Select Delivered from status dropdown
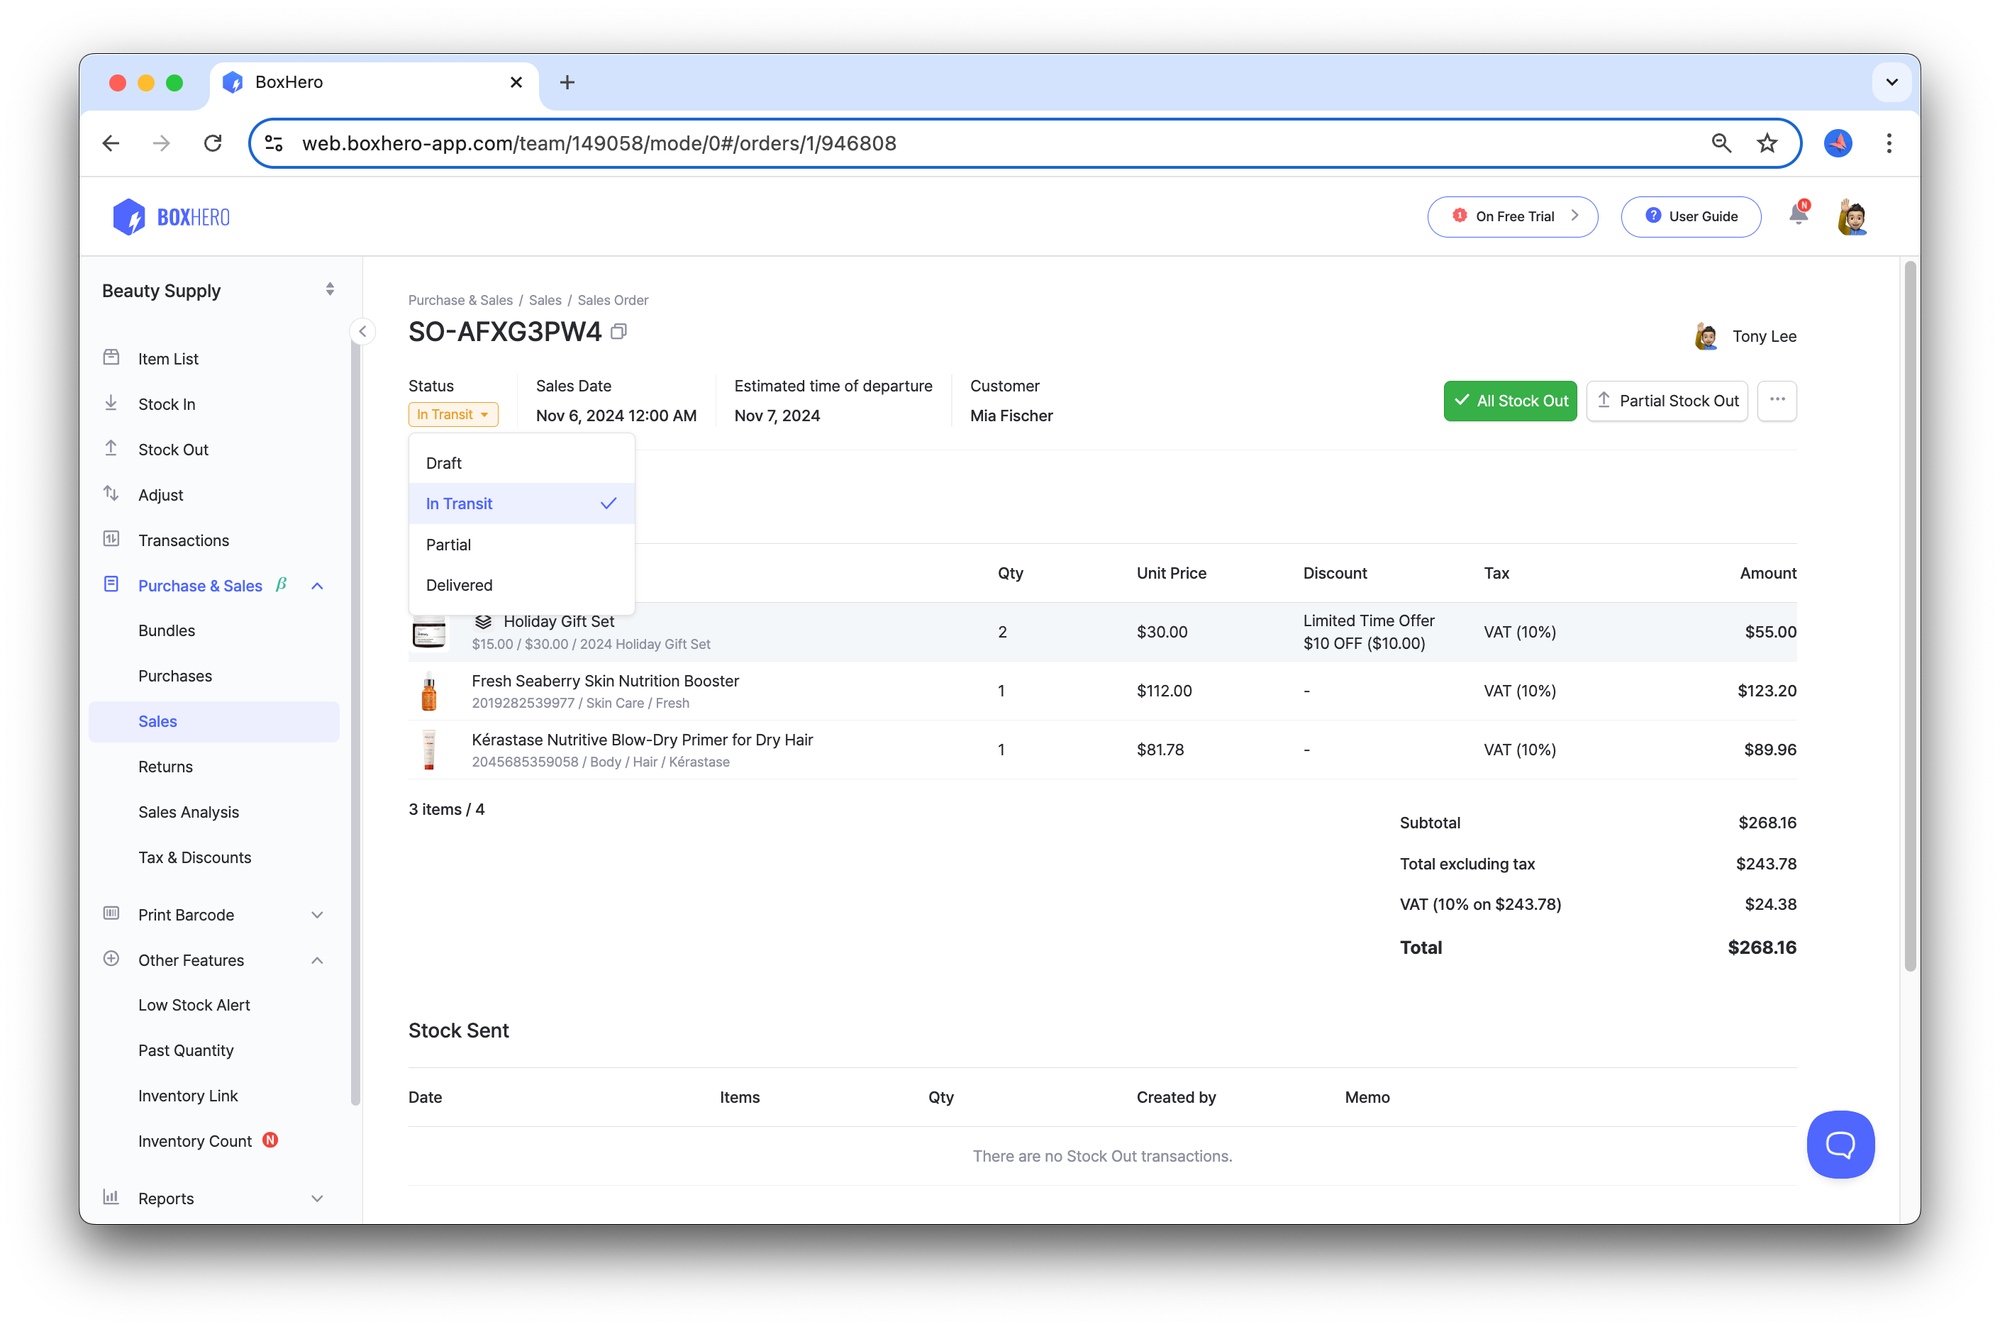This screenshot has height=1329, width=2000. [458, 584]
